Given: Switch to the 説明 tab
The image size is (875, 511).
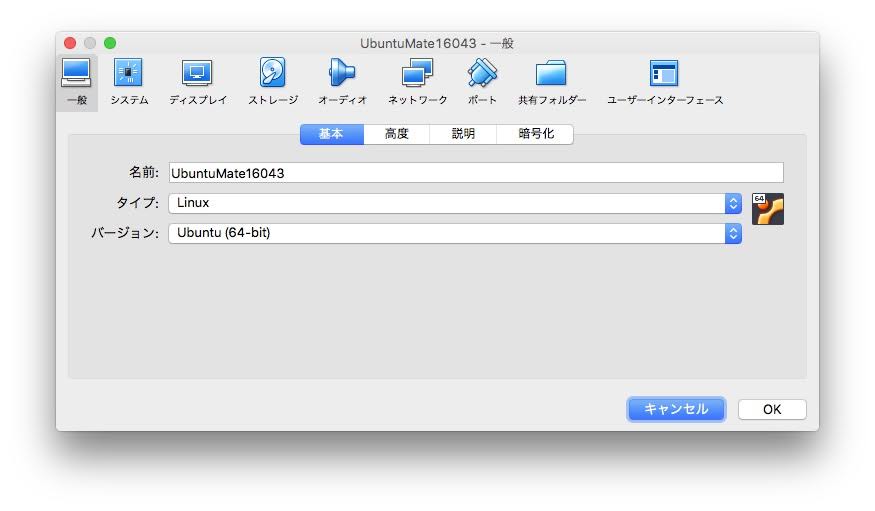Looking at the screenshot, I should point(463,134).
